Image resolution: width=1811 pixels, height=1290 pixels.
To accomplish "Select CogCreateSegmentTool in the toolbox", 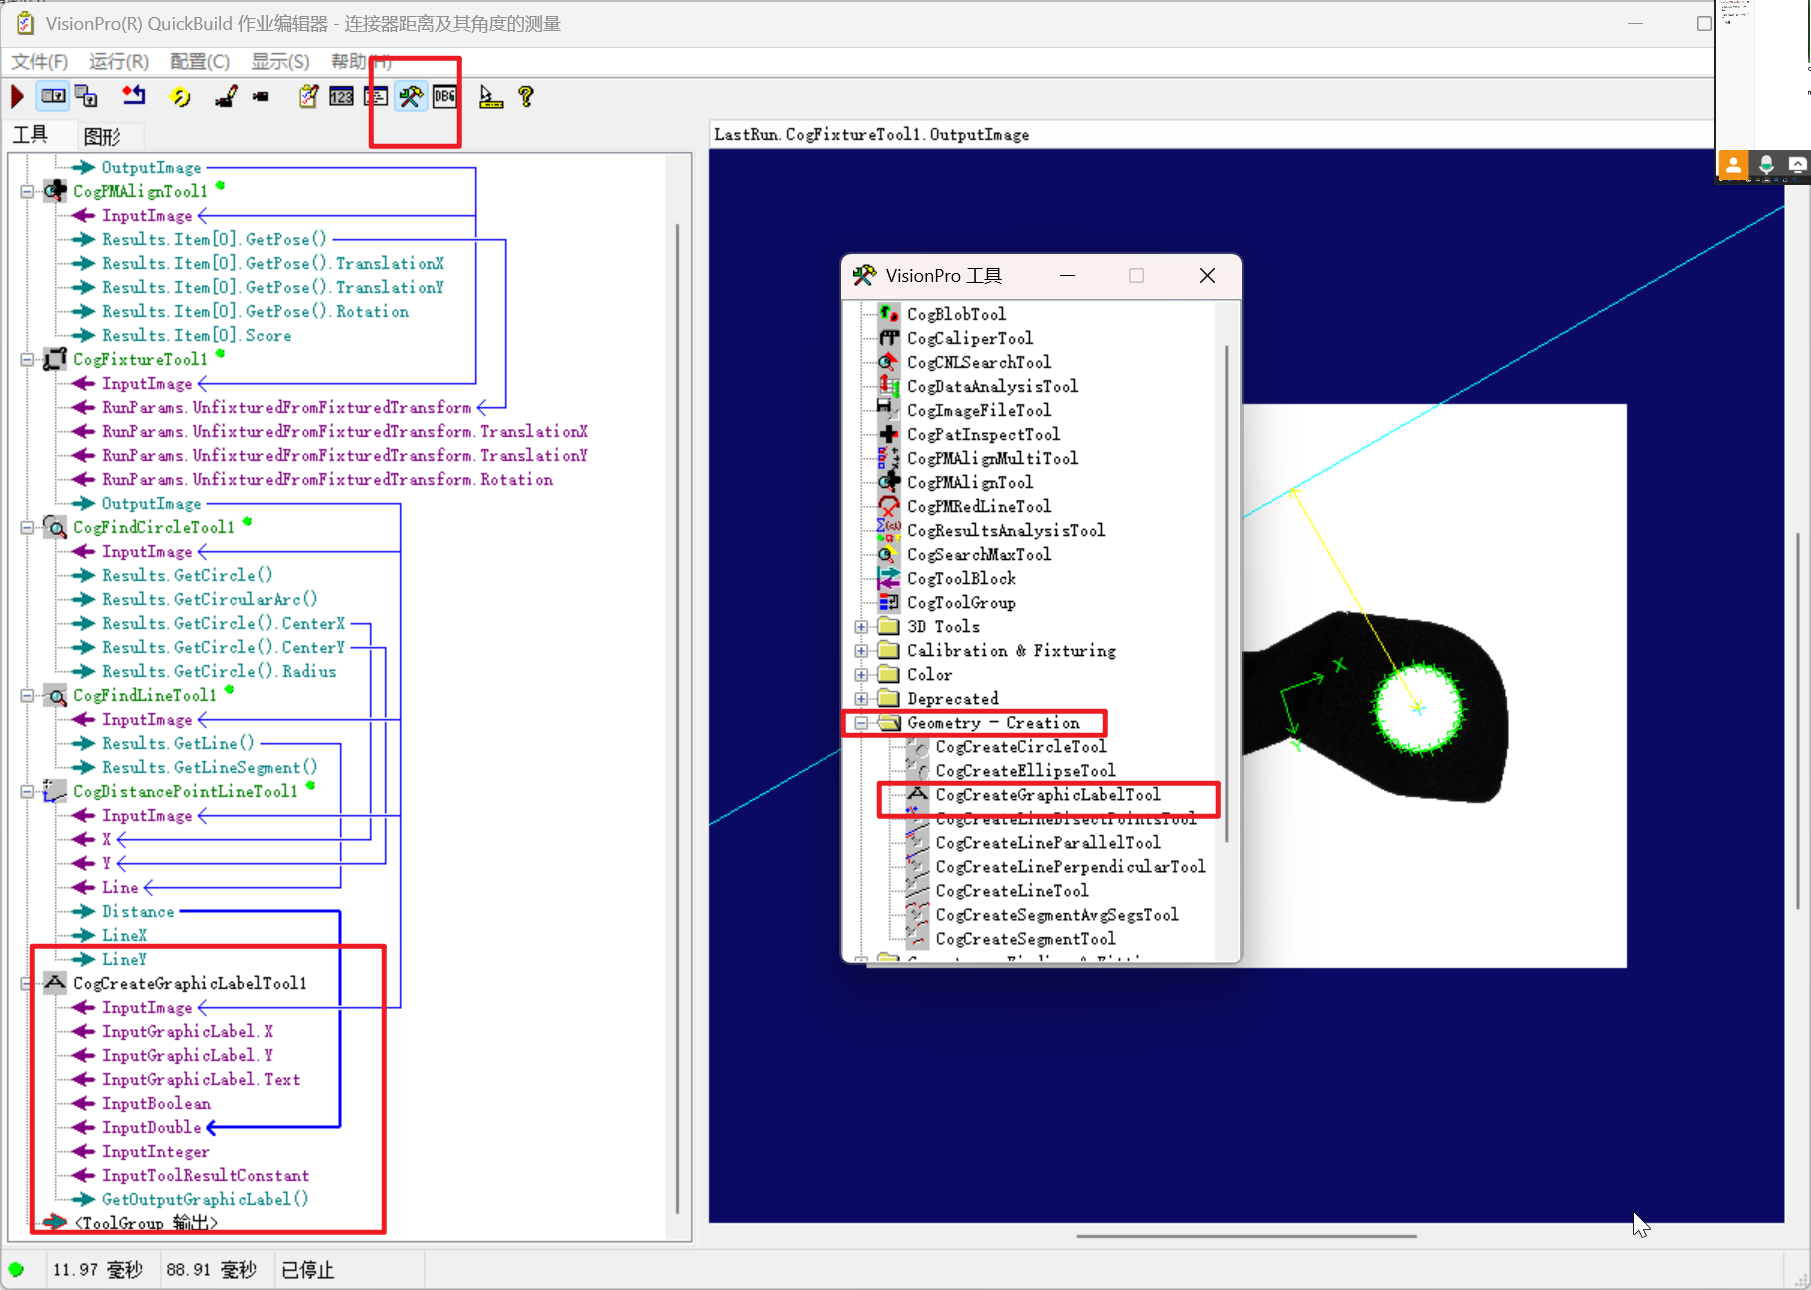I will pyautogui.click(x=1025, y=938).
